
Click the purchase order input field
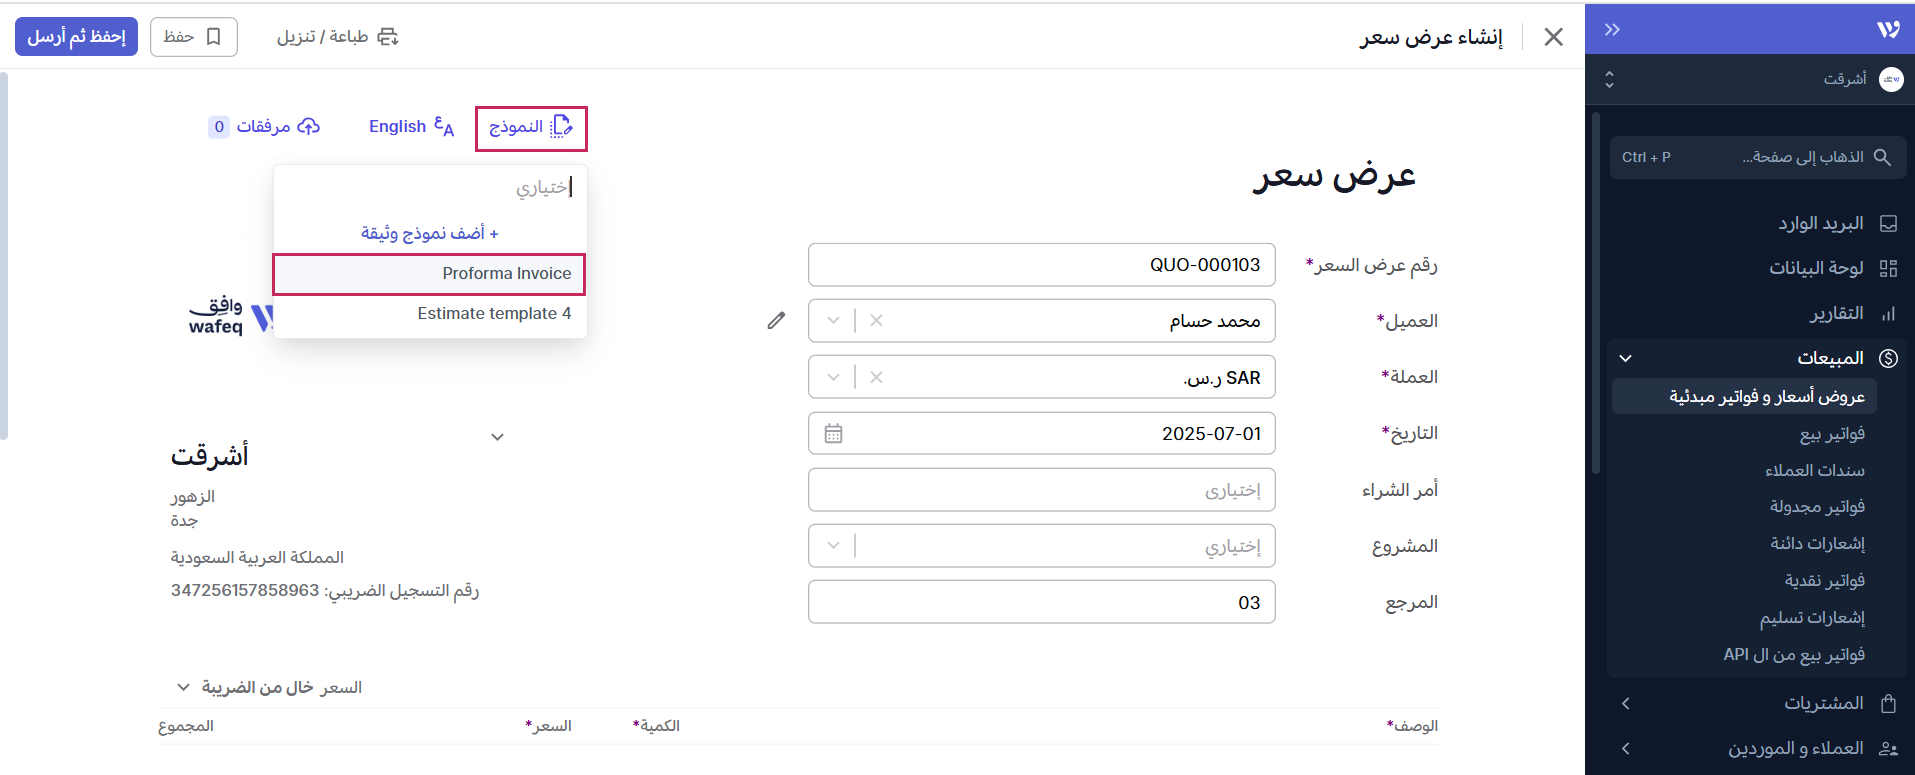point(1041,490)
